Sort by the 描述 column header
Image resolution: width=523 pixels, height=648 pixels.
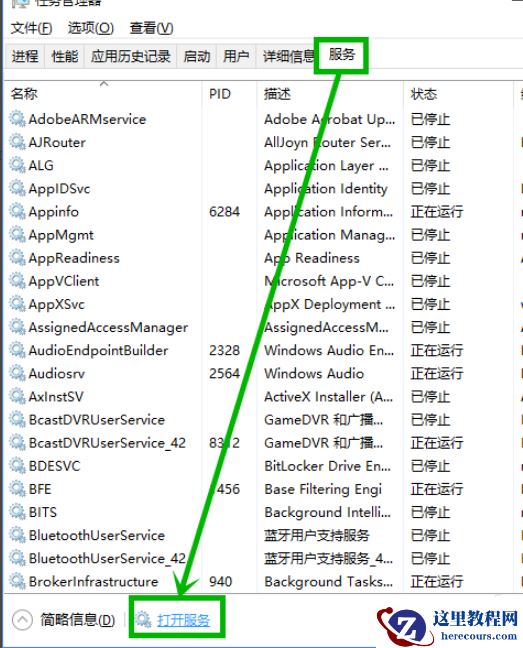click(277, 94)
